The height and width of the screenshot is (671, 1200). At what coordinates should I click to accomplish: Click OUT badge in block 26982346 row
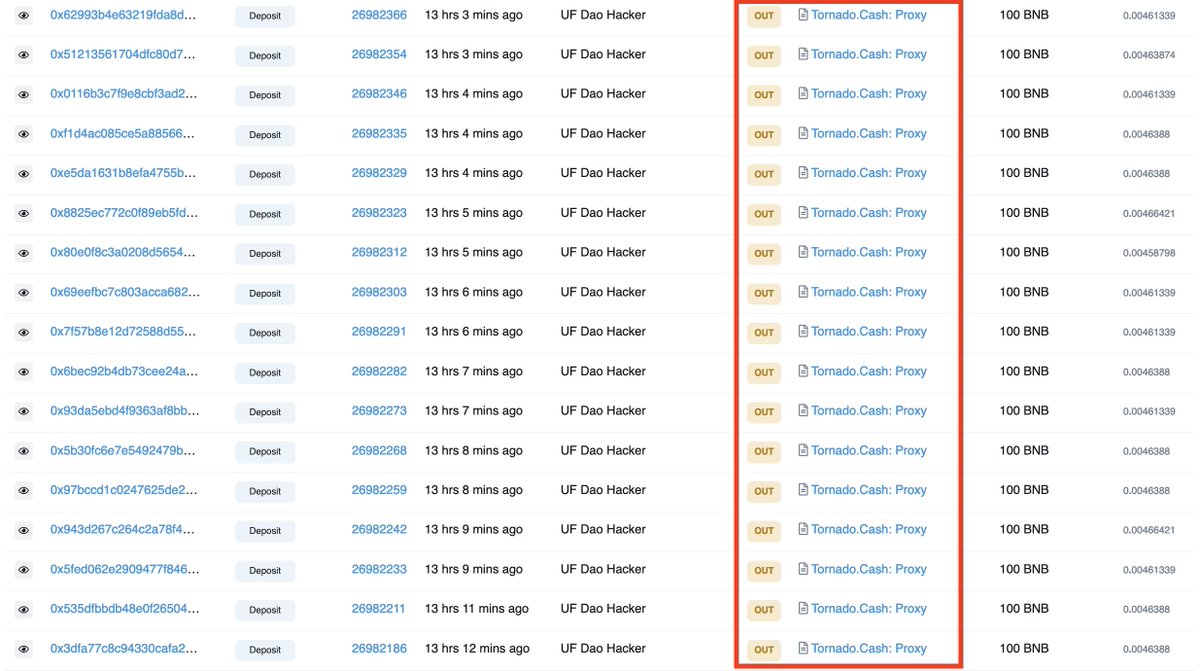click(764, 95)
